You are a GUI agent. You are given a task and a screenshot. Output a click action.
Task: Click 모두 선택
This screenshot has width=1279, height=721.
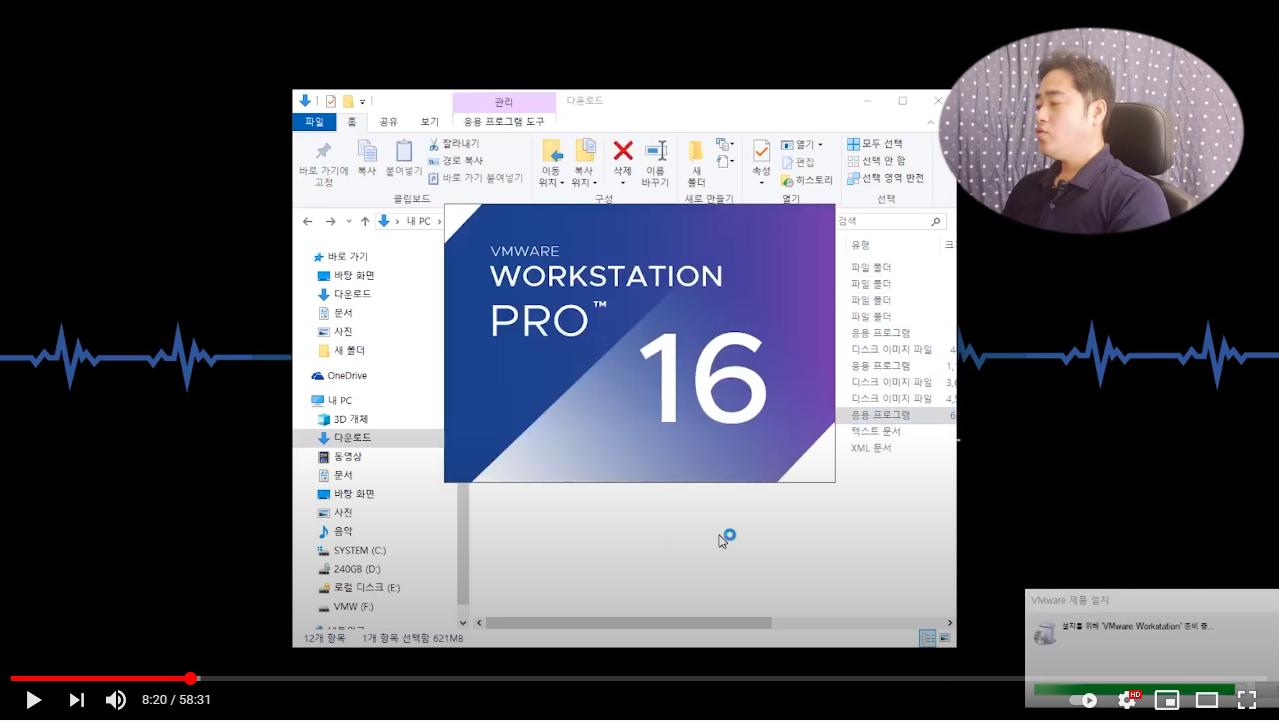click(x=875, y=144)
